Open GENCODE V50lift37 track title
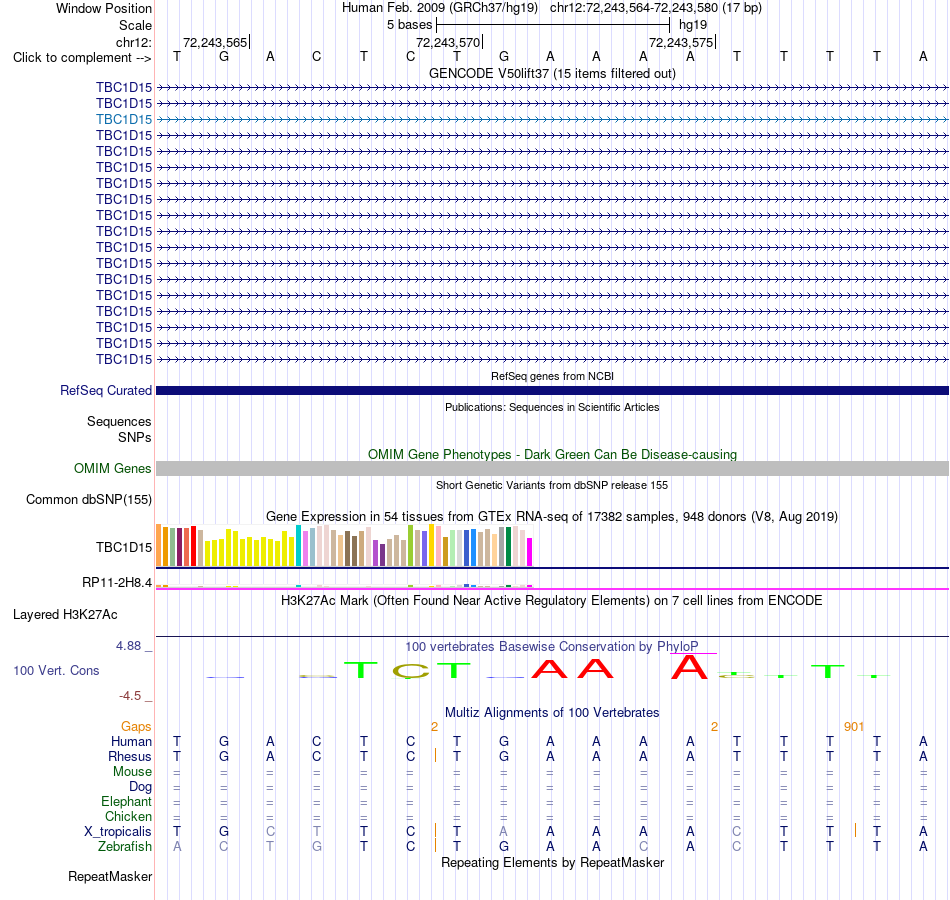The width and height of the screenshot is (950, 900). 552,73
